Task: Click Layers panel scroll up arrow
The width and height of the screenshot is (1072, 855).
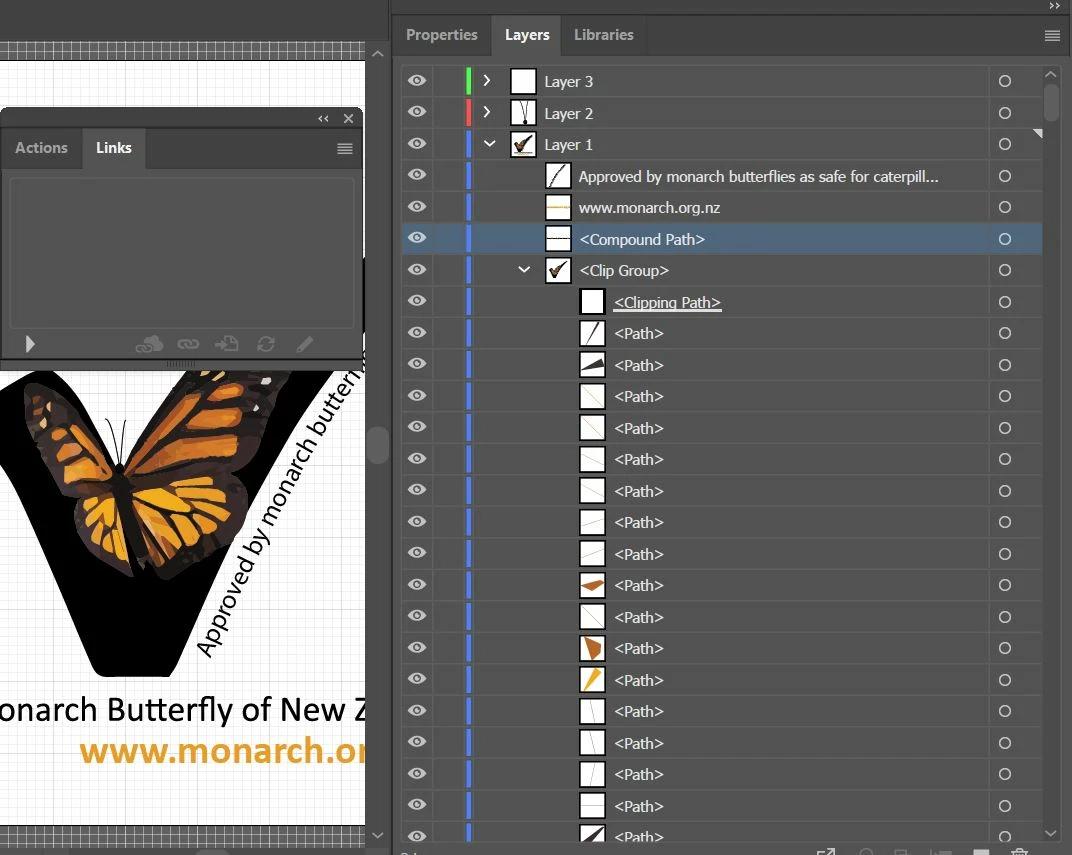Action: pyautogui.click(x=1051, y=74)
